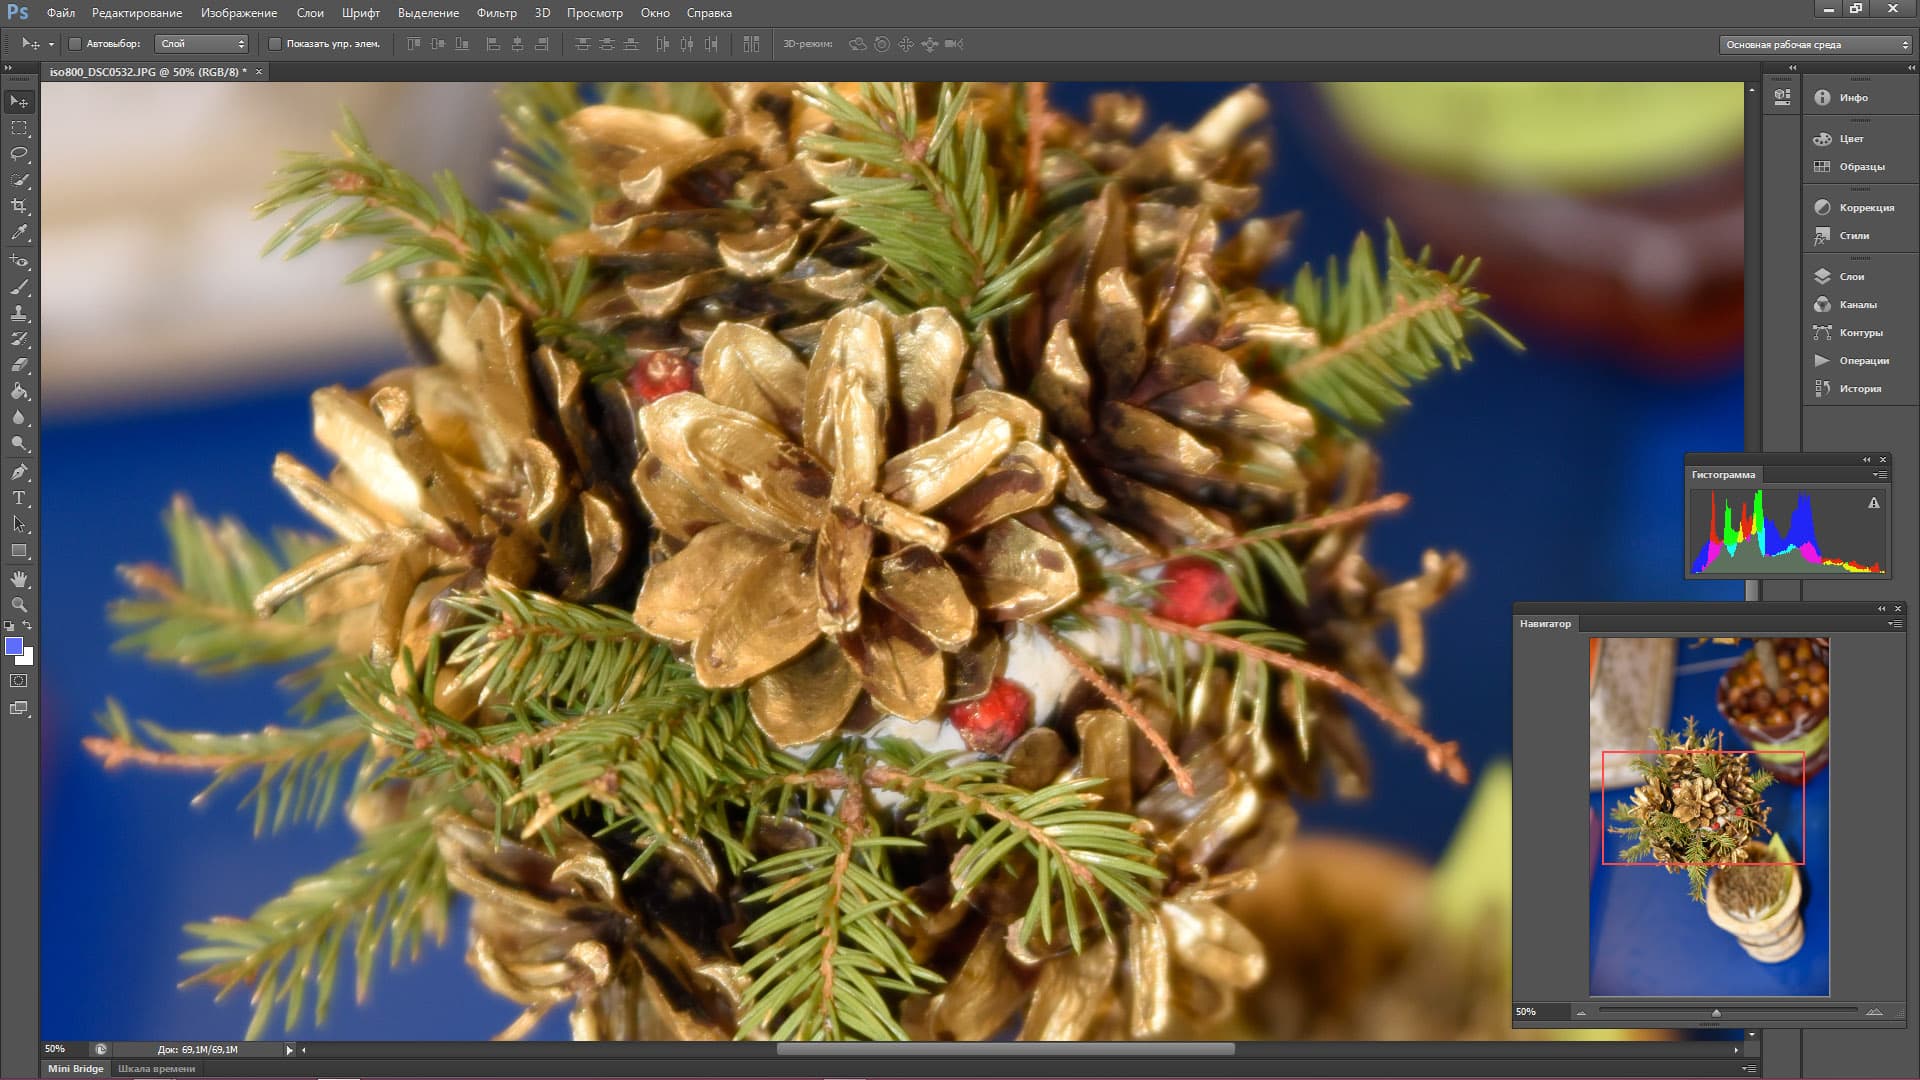Select the Horizontal Type tool
1920x1080 pixels.
19,498
